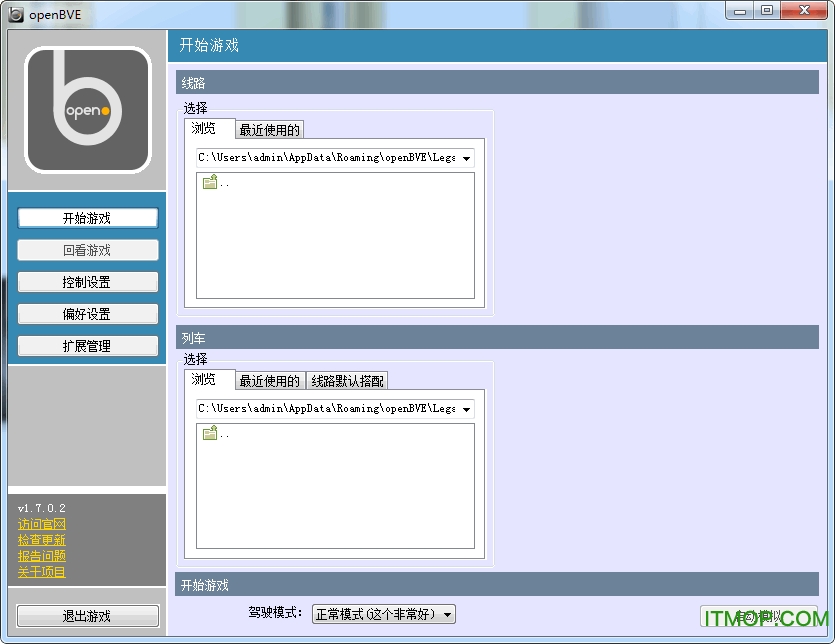Image resolution: width=835 pixels, height=644 pixels.
Task: Switch to route 浏览 browse tab
Action: (x=209, y=128)
